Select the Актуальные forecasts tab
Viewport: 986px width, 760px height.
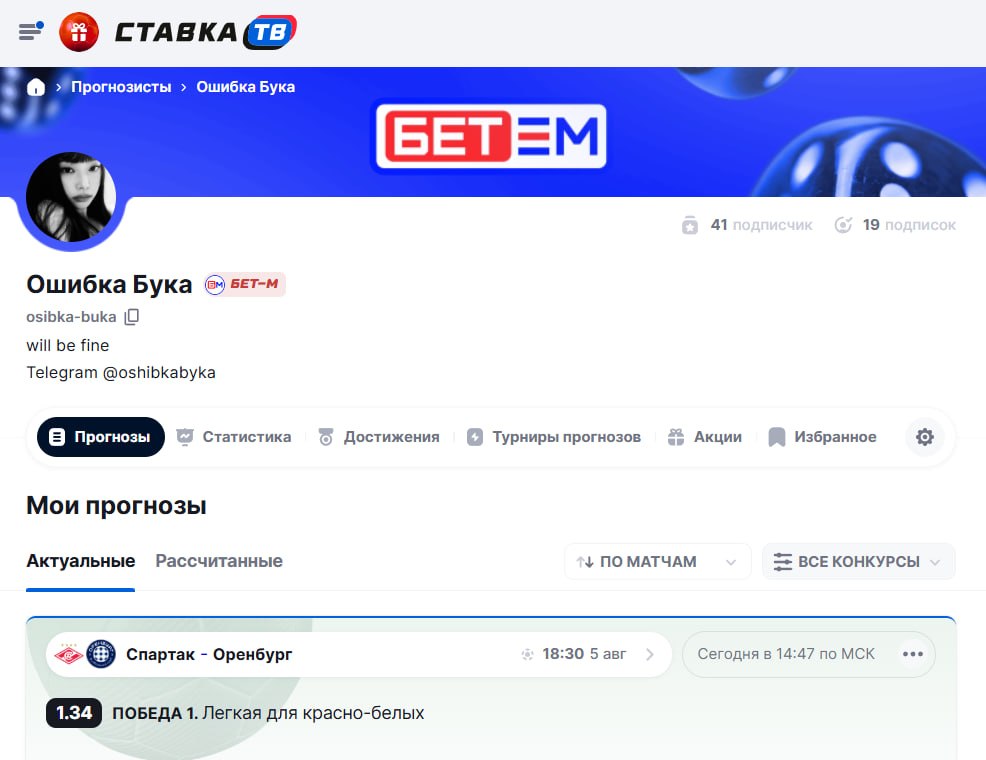80,561
